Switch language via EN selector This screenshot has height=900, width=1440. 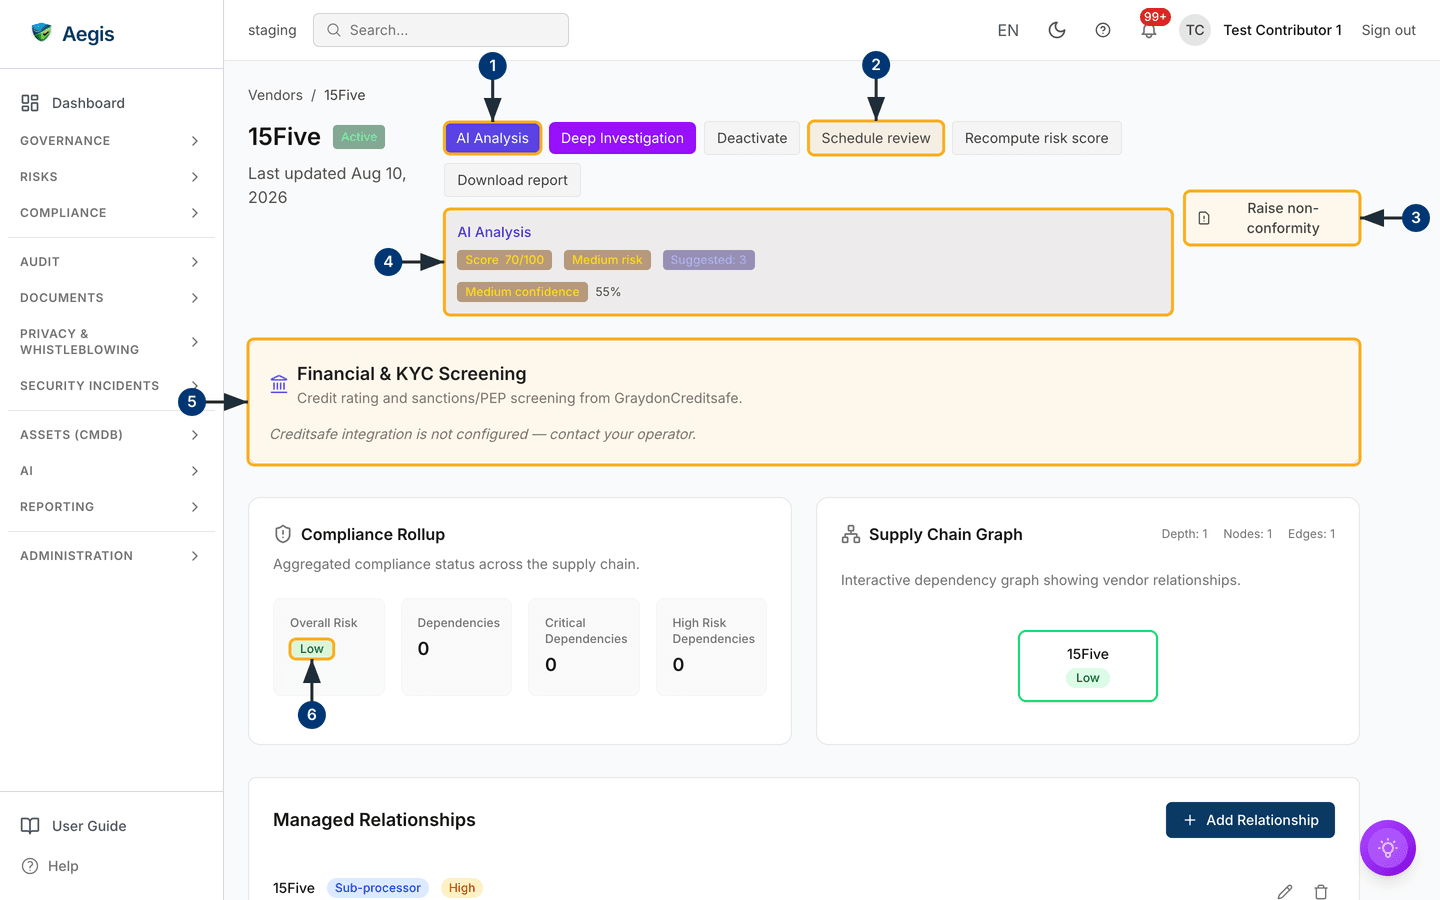(x=1008, y=30)
